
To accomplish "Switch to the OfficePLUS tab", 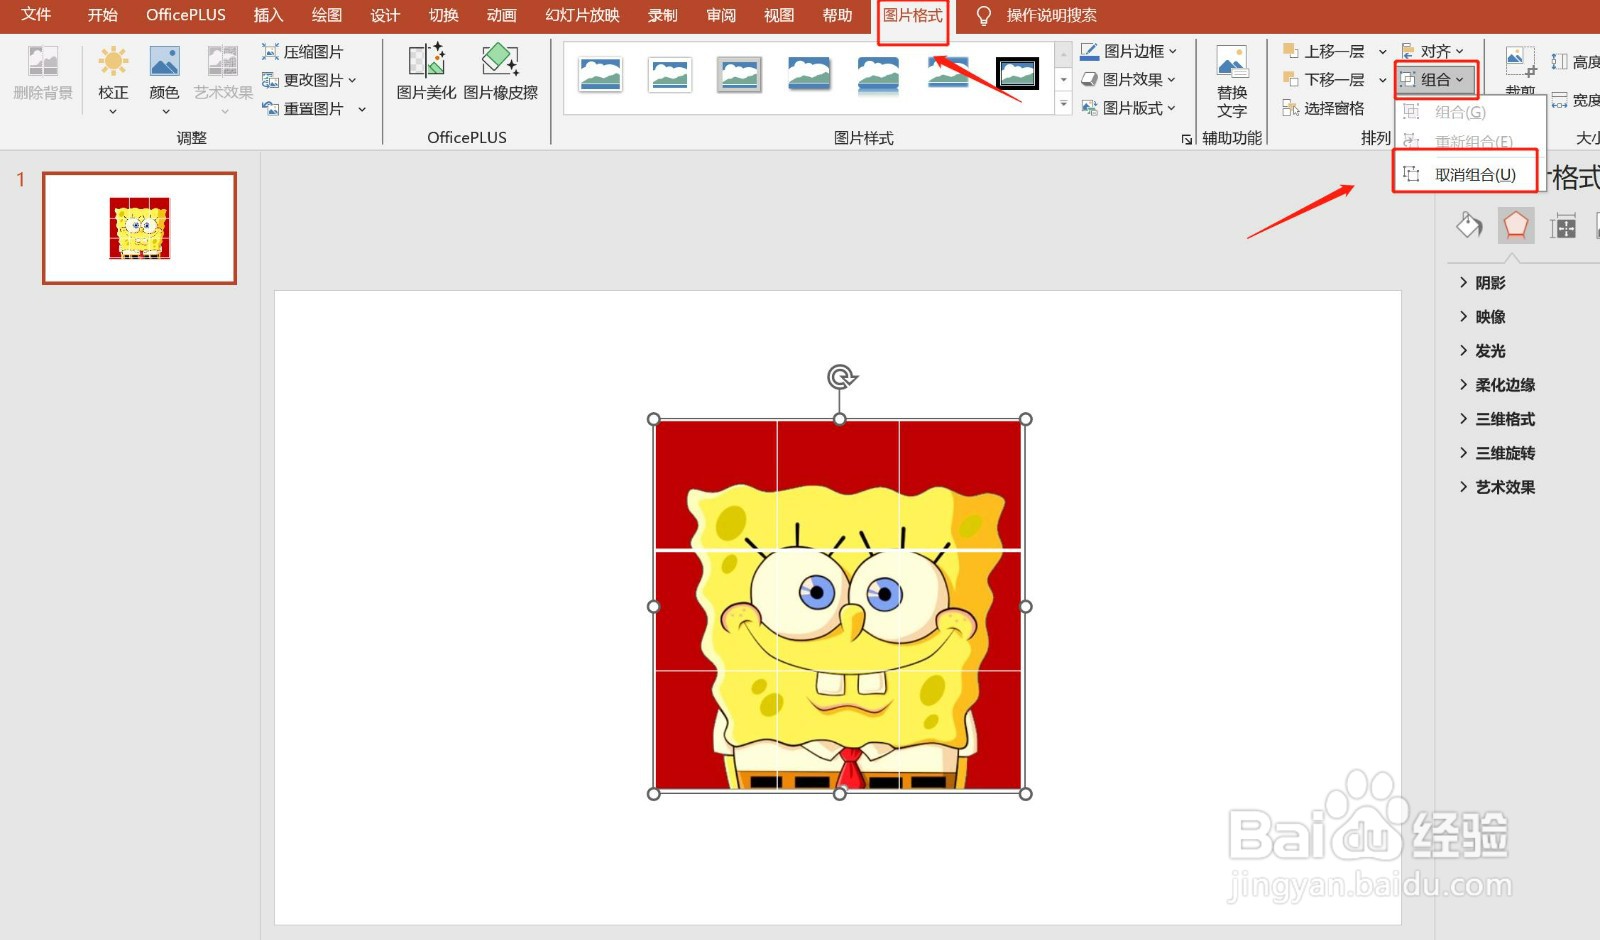I will click(186, 15).
